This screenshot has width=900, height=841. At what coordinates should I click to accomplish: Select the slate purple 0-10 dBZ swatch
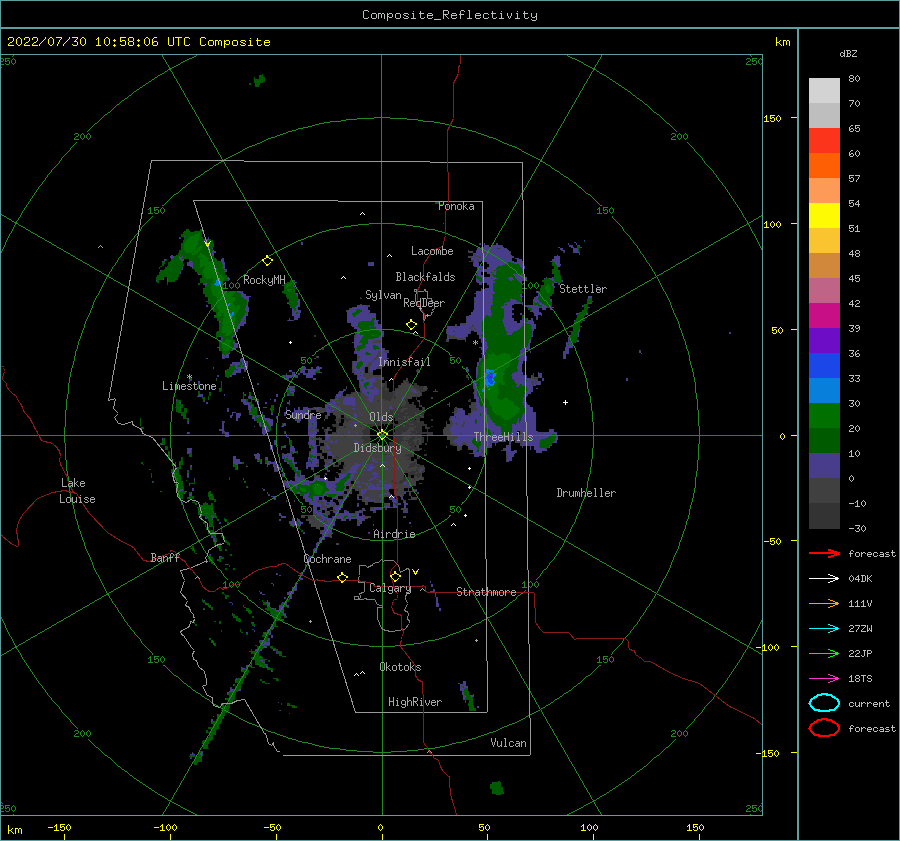[824, 466]
